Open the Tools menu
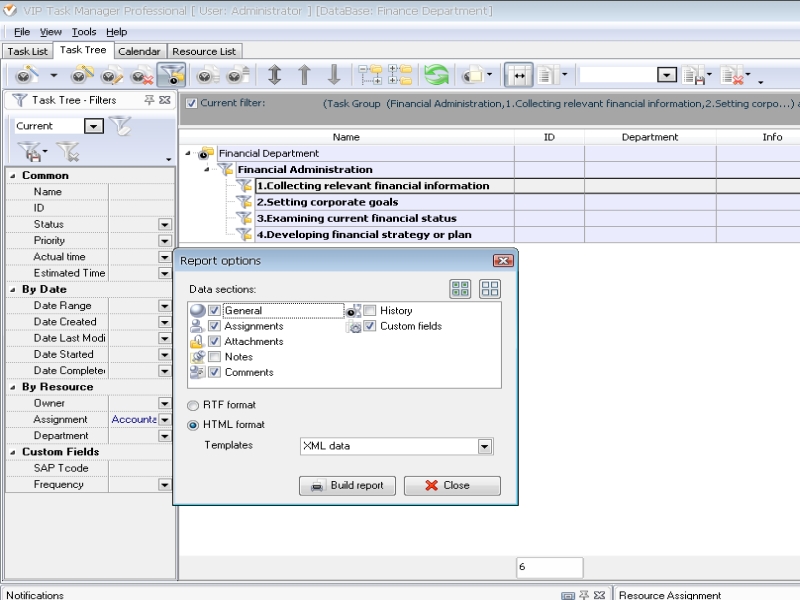The width and height of the screenshot is (800, 600). [x=84, y=32]
